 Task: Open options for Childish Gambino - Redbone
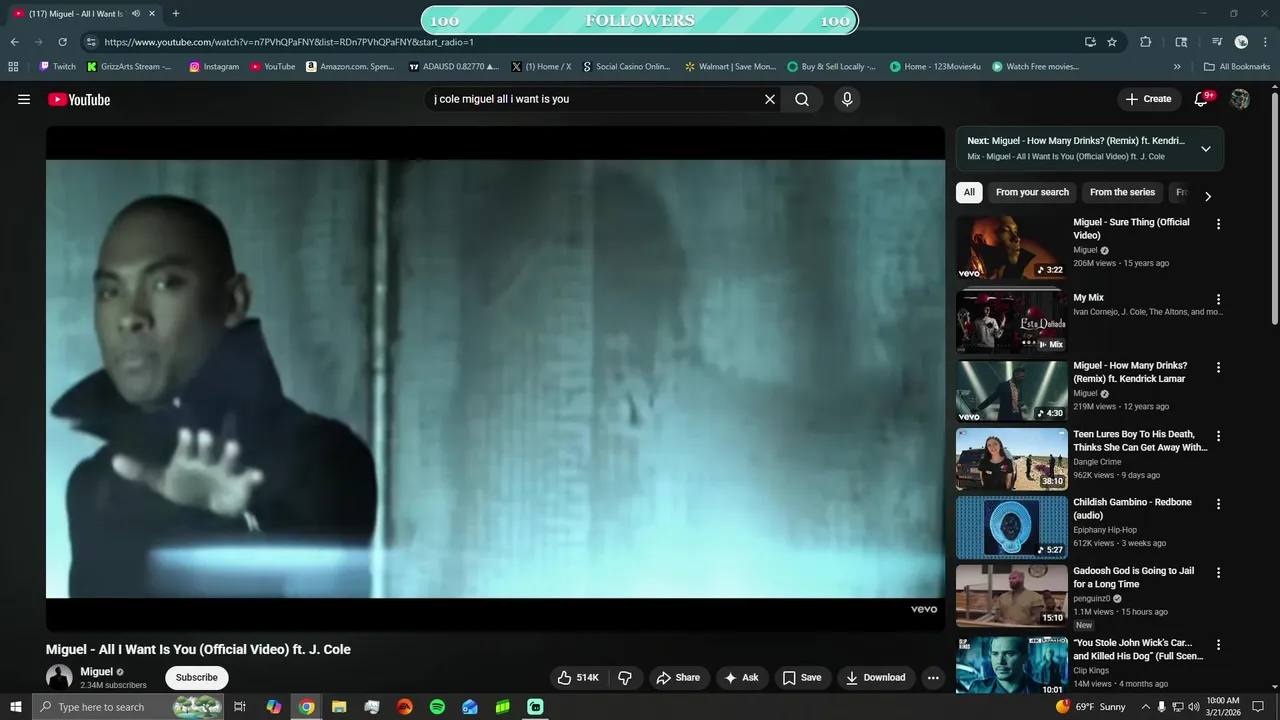[x=1218, y=504]
